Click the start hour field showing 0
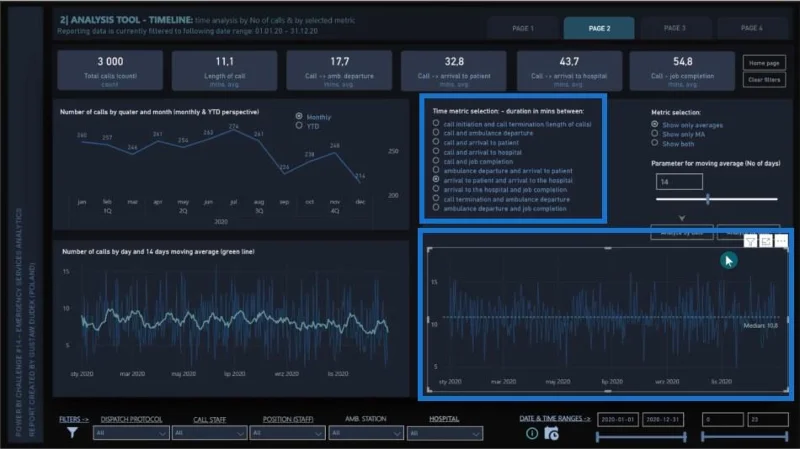 [722, 419]
